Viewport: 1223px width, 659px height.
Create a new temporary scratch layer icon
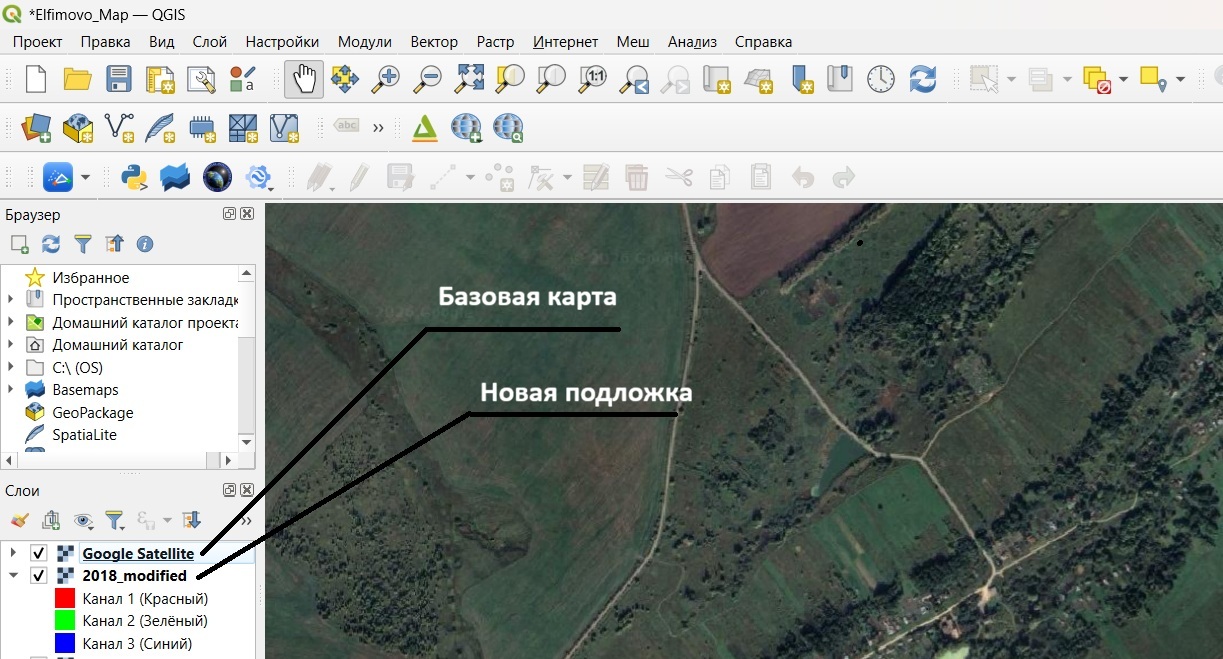[202, 127]
